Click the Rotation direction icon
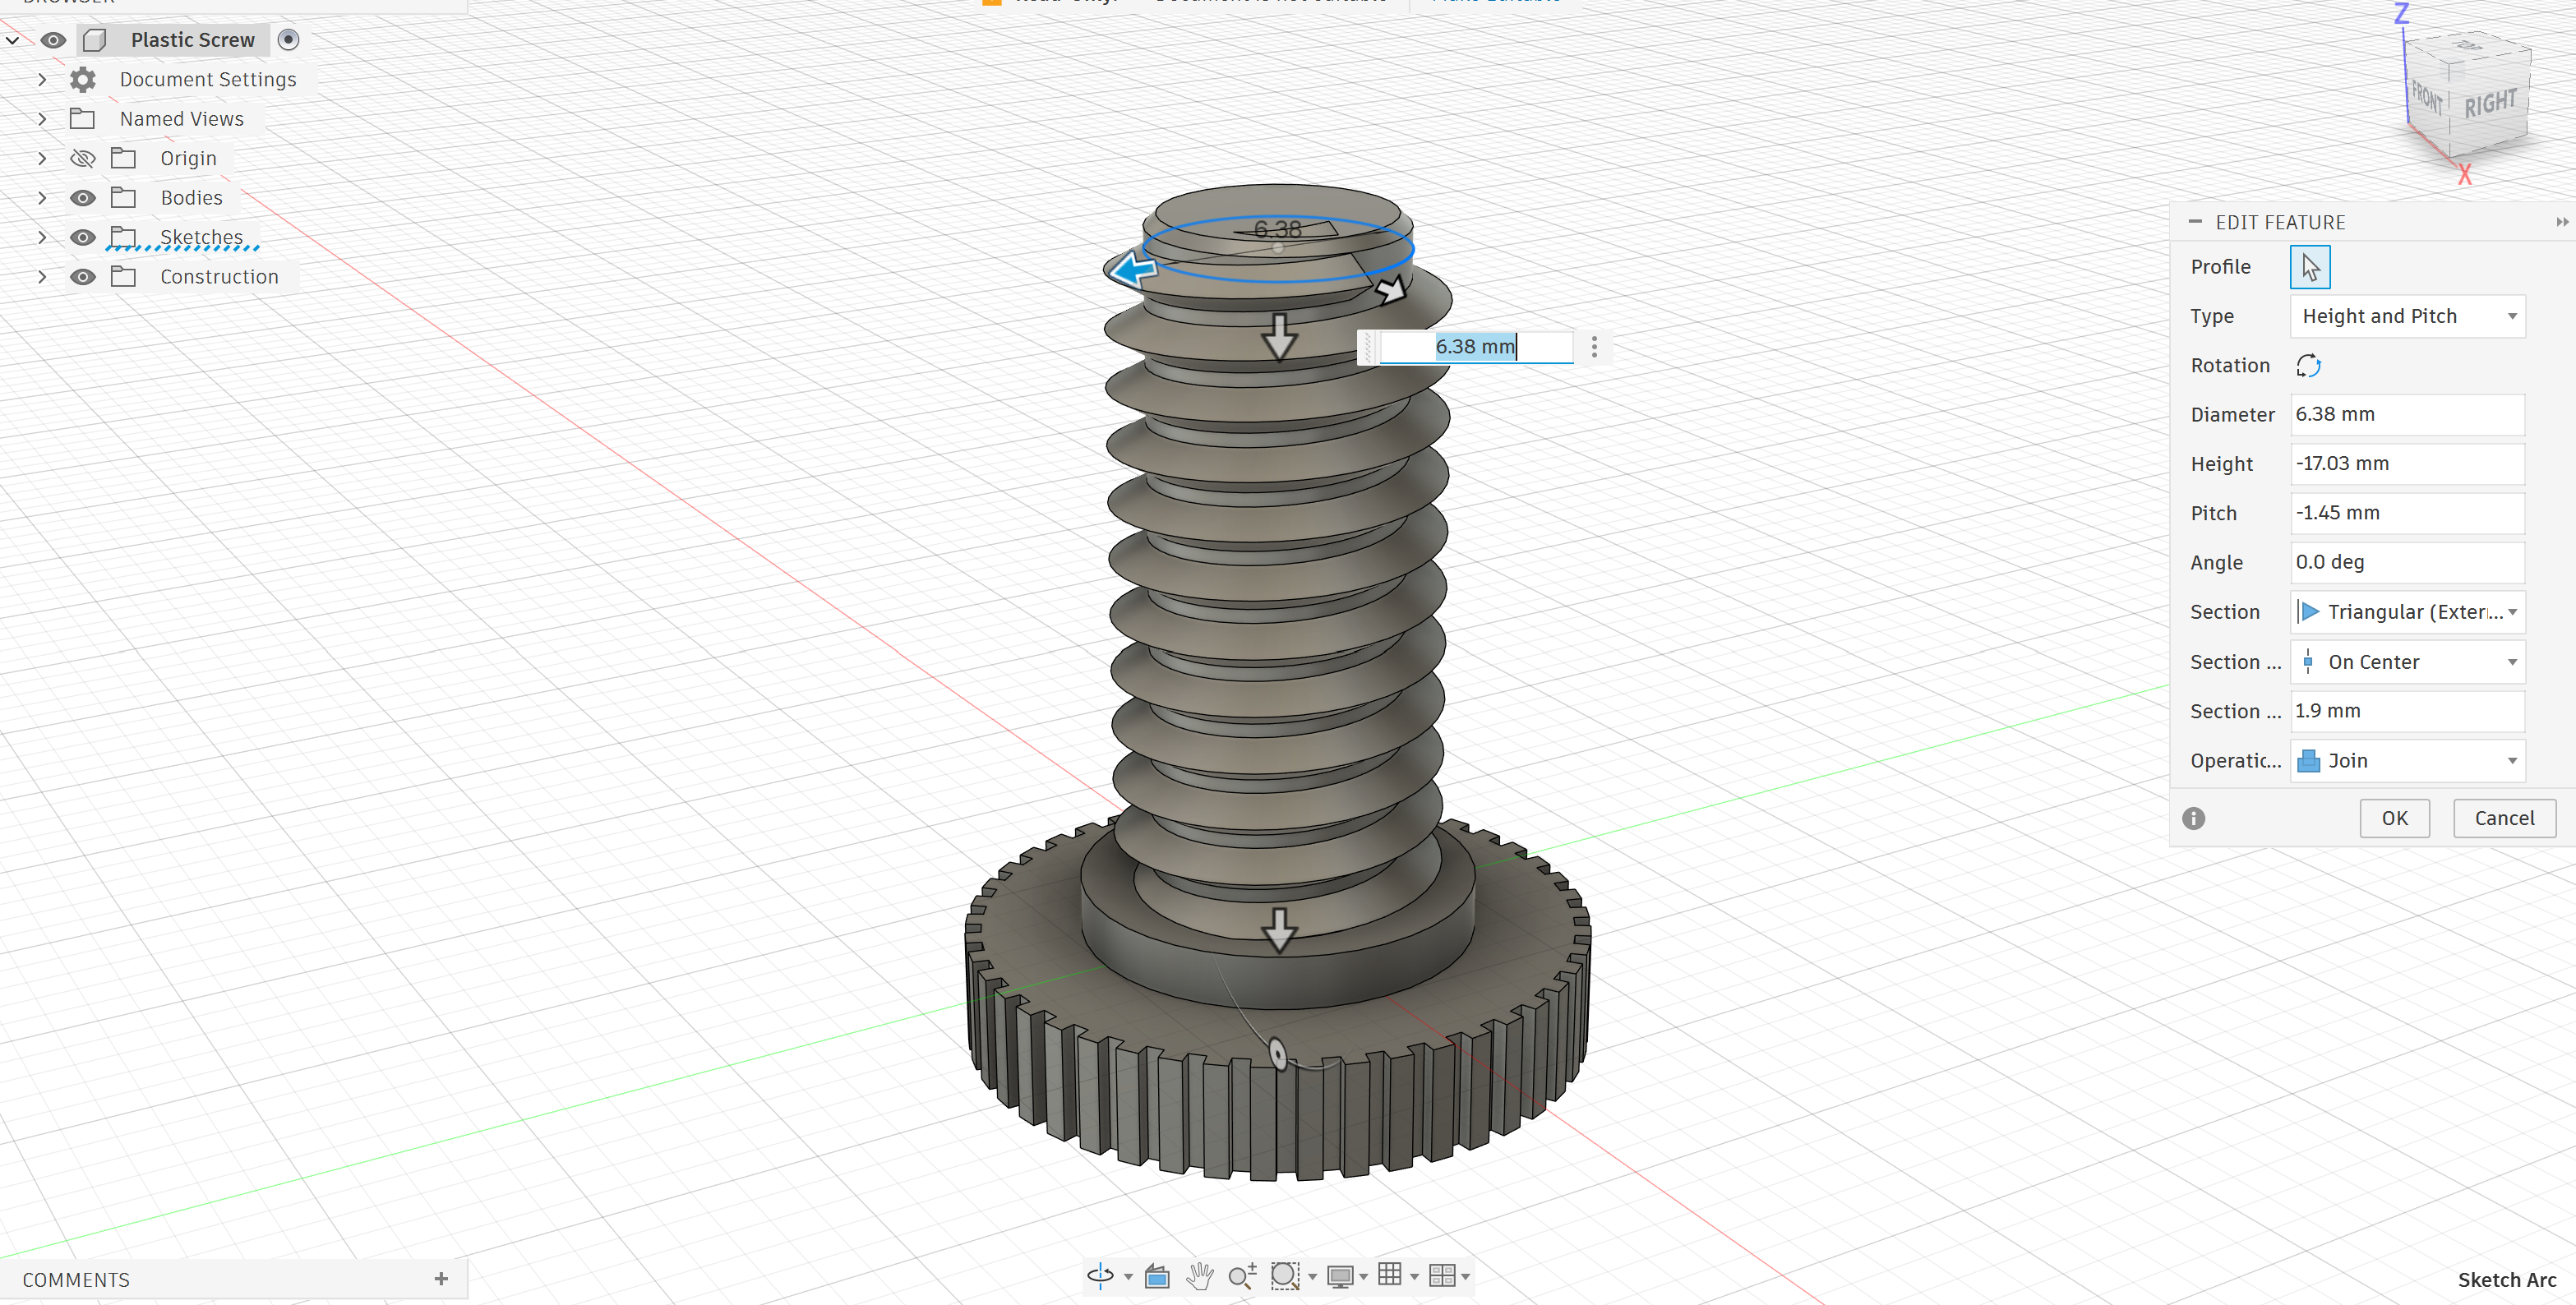 click(x=2308, y=365)
